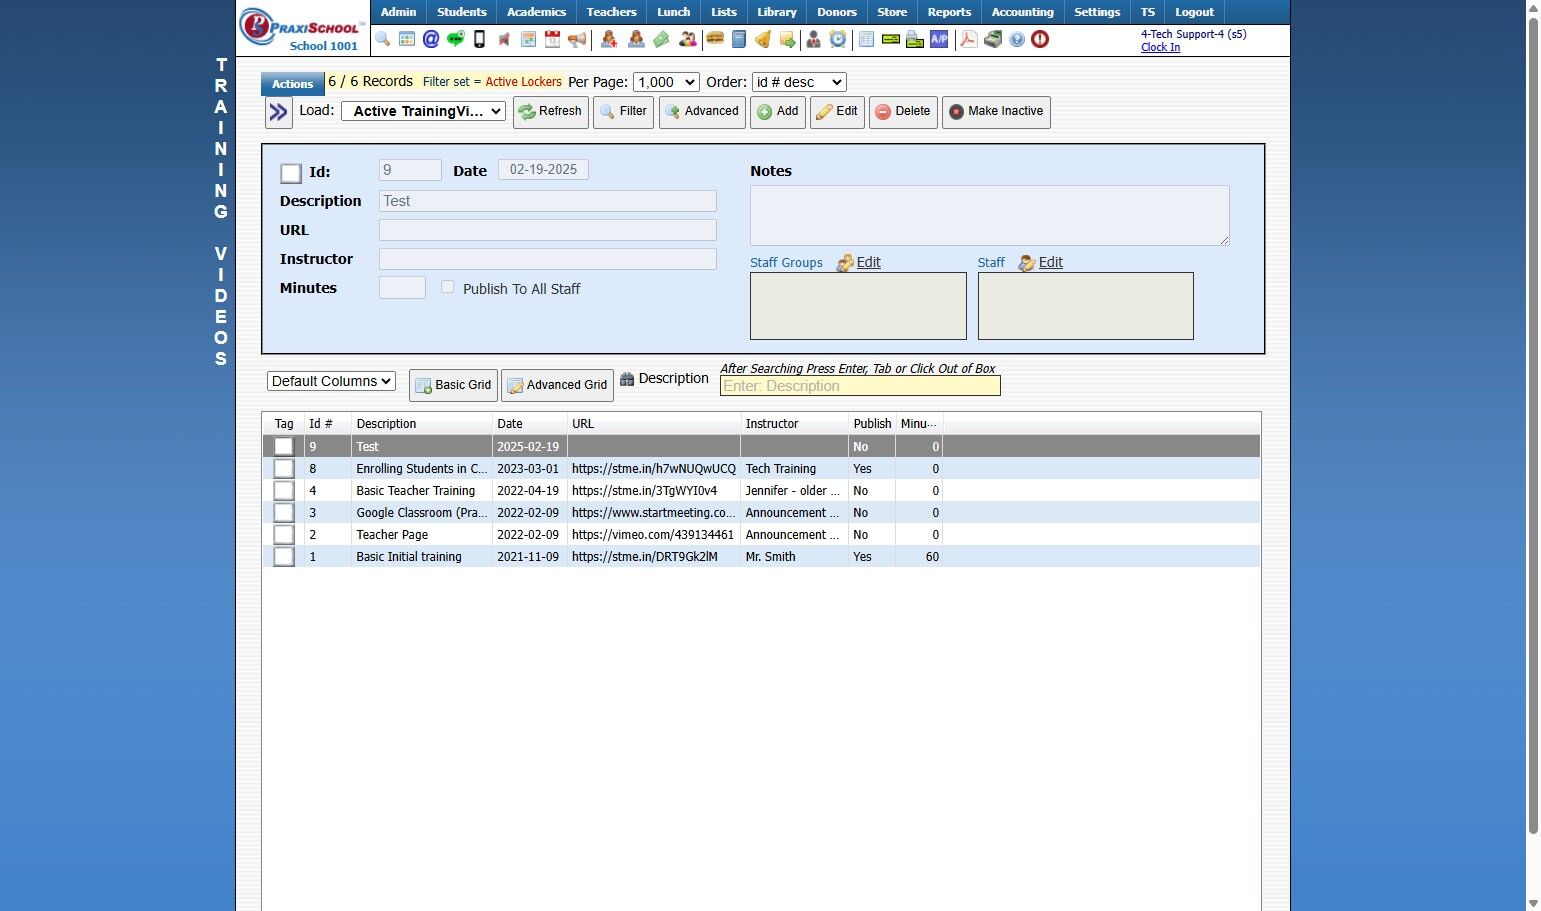This screenshot has height=911, width=1541.
Task: Enable Publish To All Staff checkbox
Action: tap(447, 287)
